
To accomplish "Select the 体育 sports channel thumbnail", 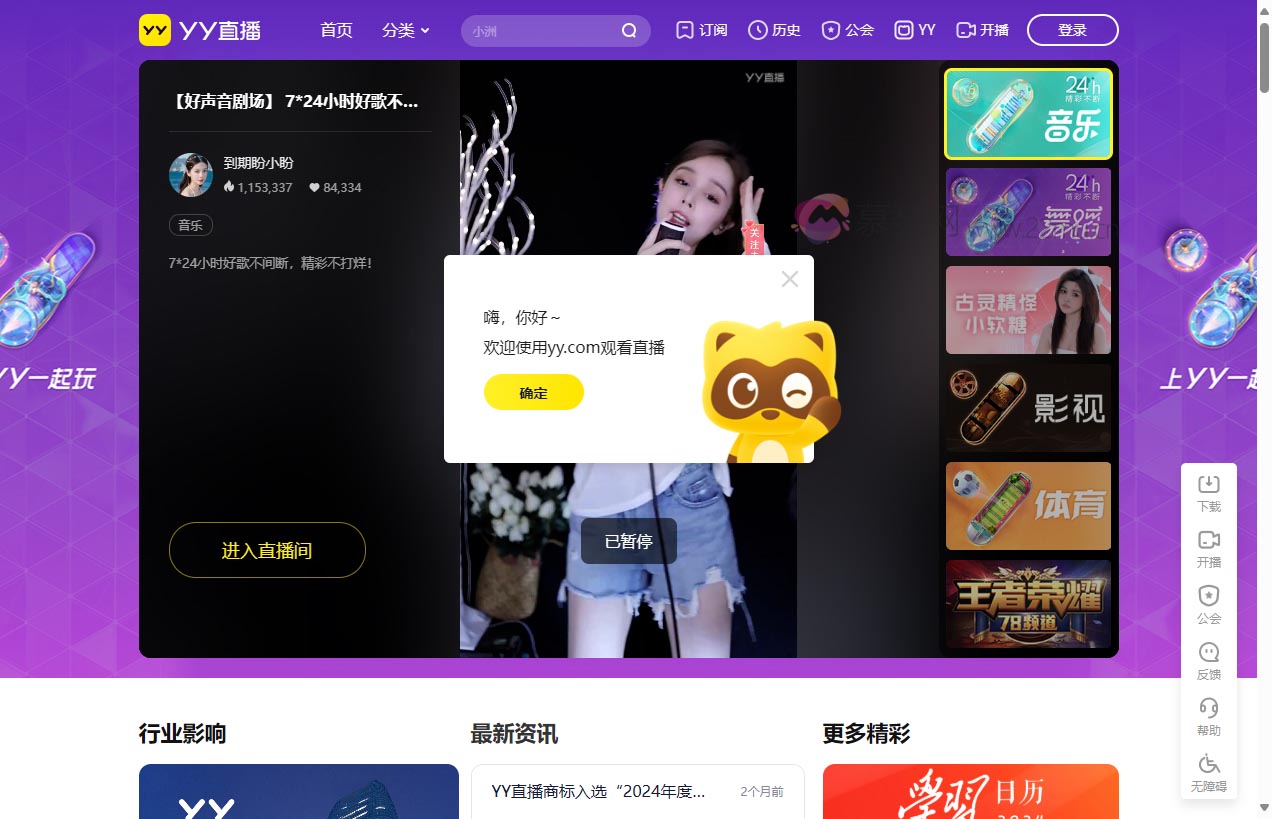I will (x=1028, y=506).
